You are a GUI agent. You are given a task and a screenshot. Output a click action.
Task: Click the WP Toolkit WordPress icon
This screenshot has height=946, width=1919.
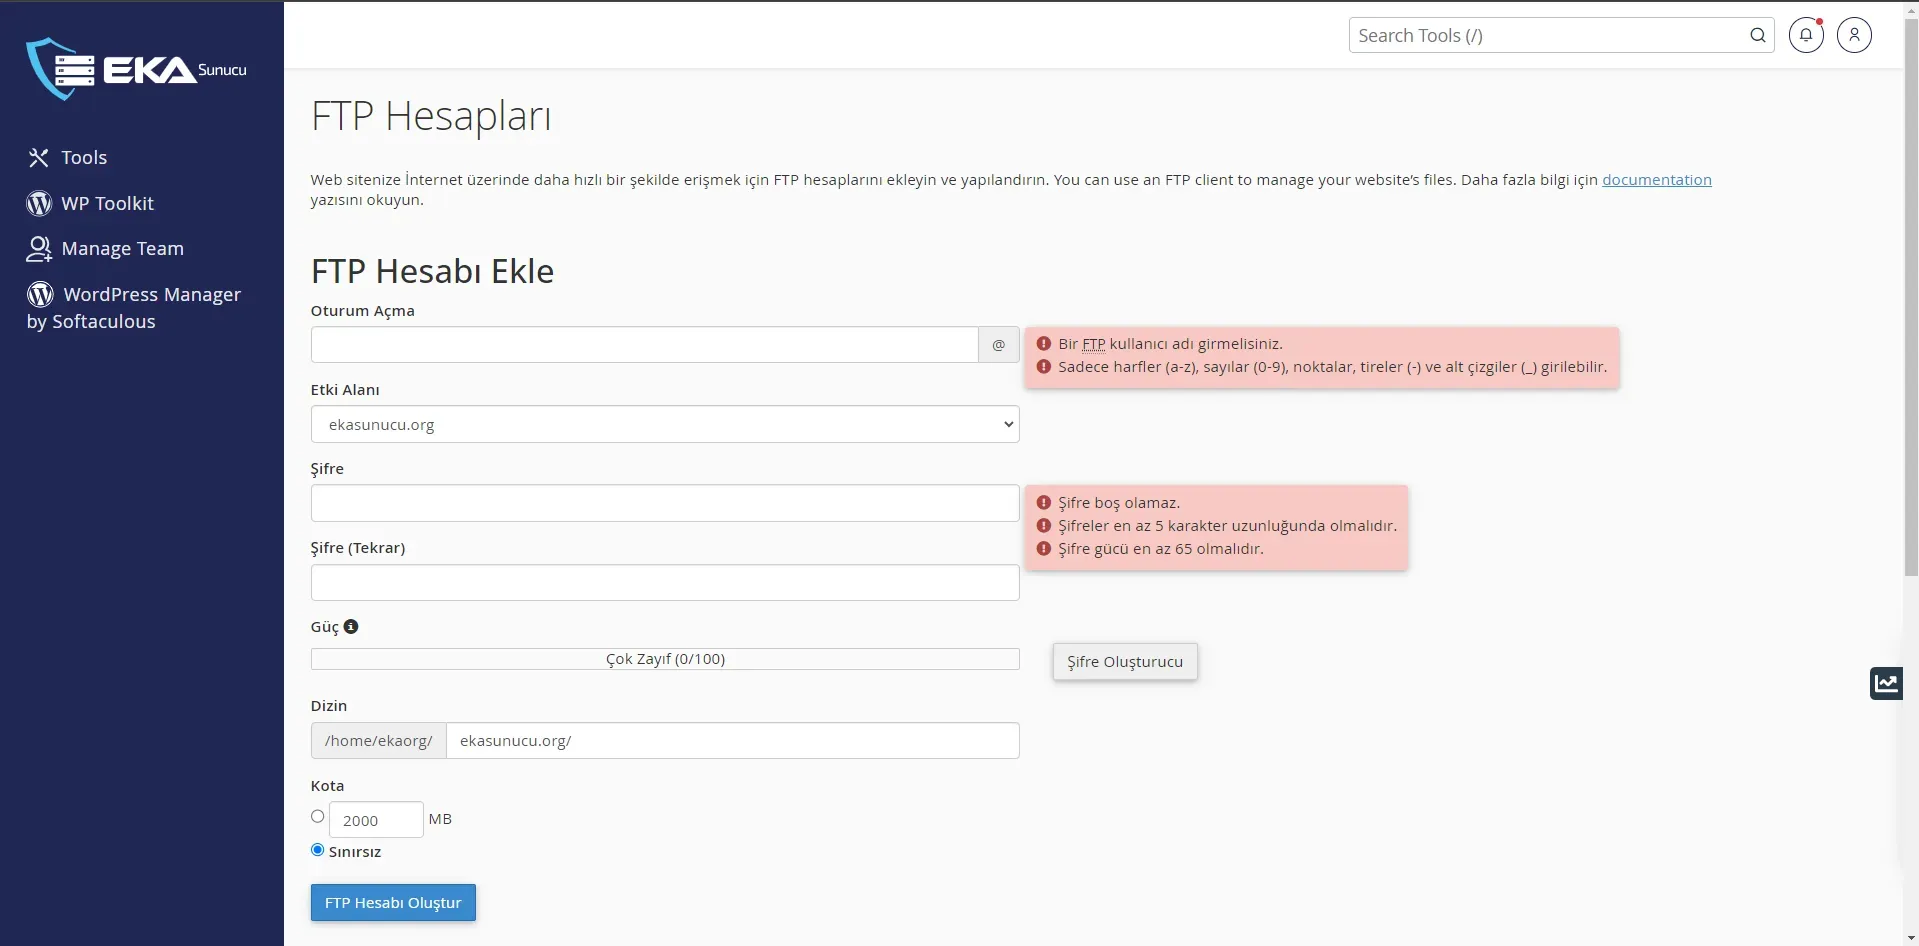(38, 202)
